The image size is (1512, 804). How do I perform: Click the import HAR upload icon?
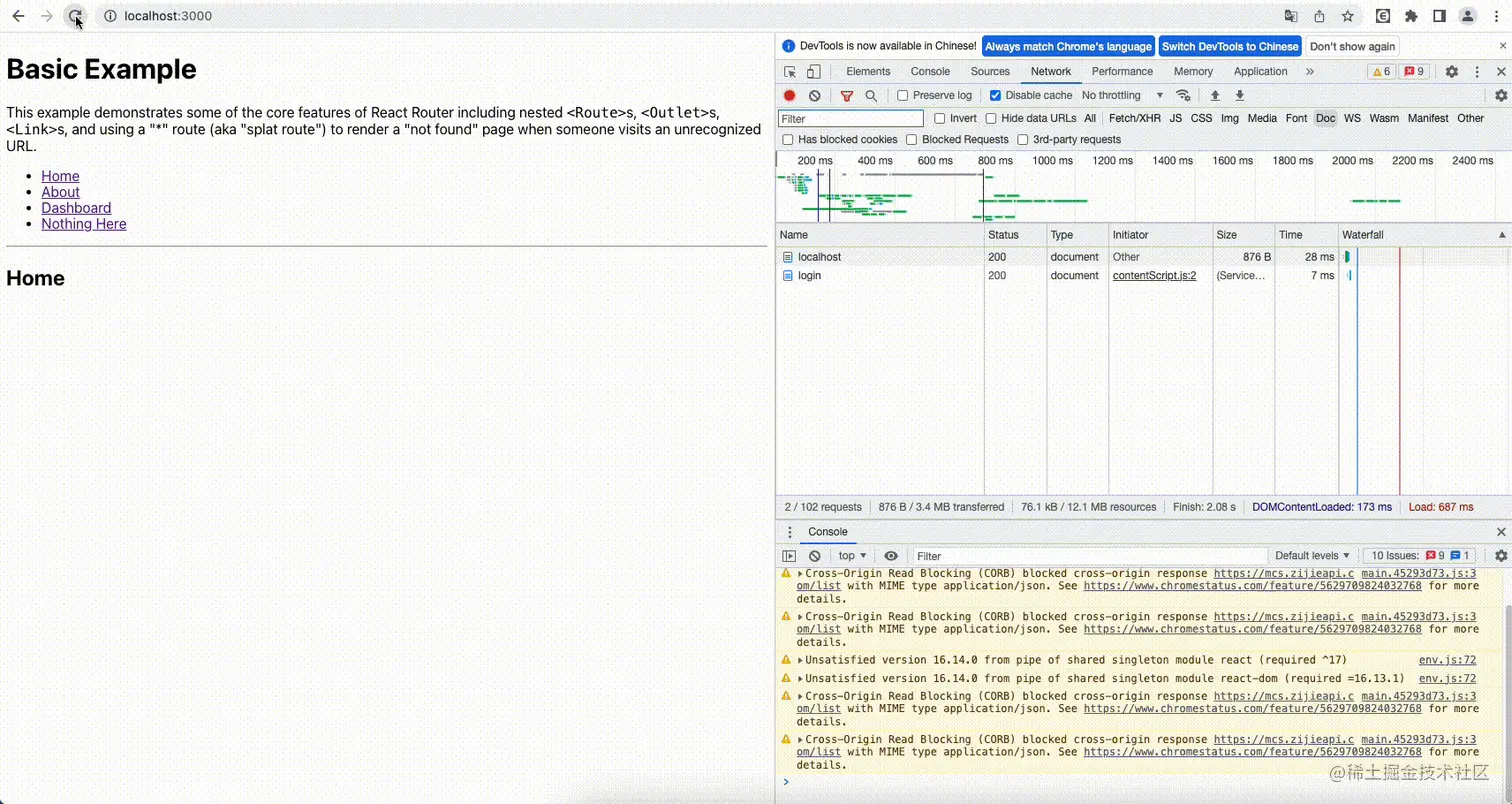[x=1215, y=95]
